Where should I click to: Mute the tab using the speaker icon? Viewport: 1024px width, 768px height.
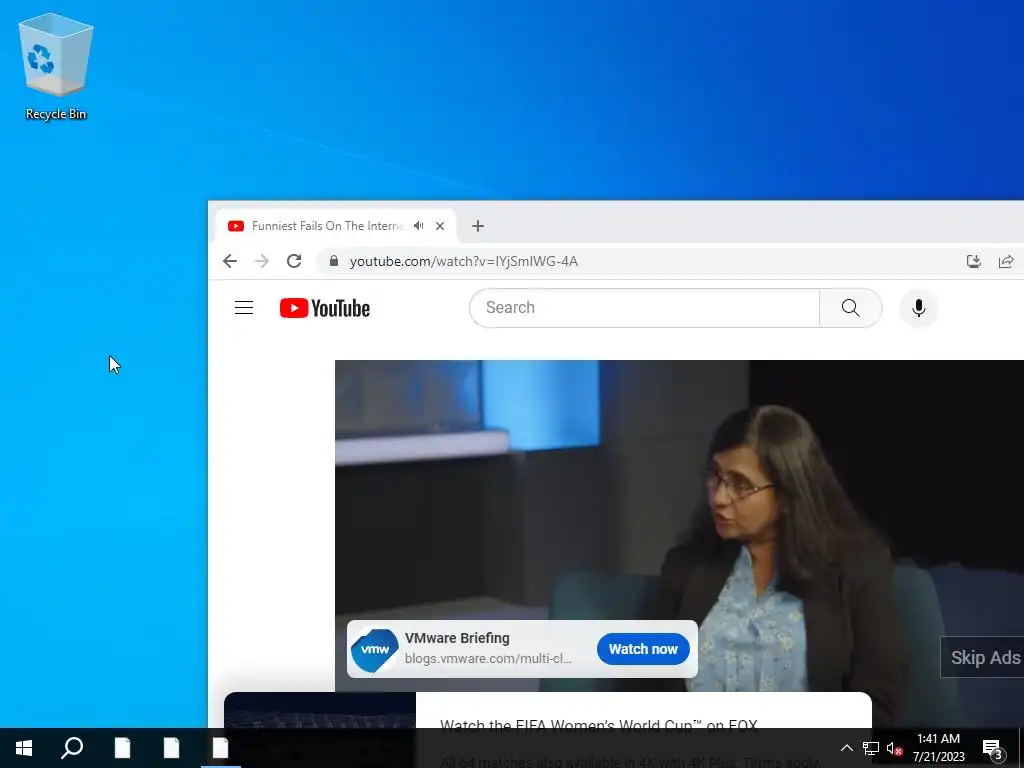(419, 226)
